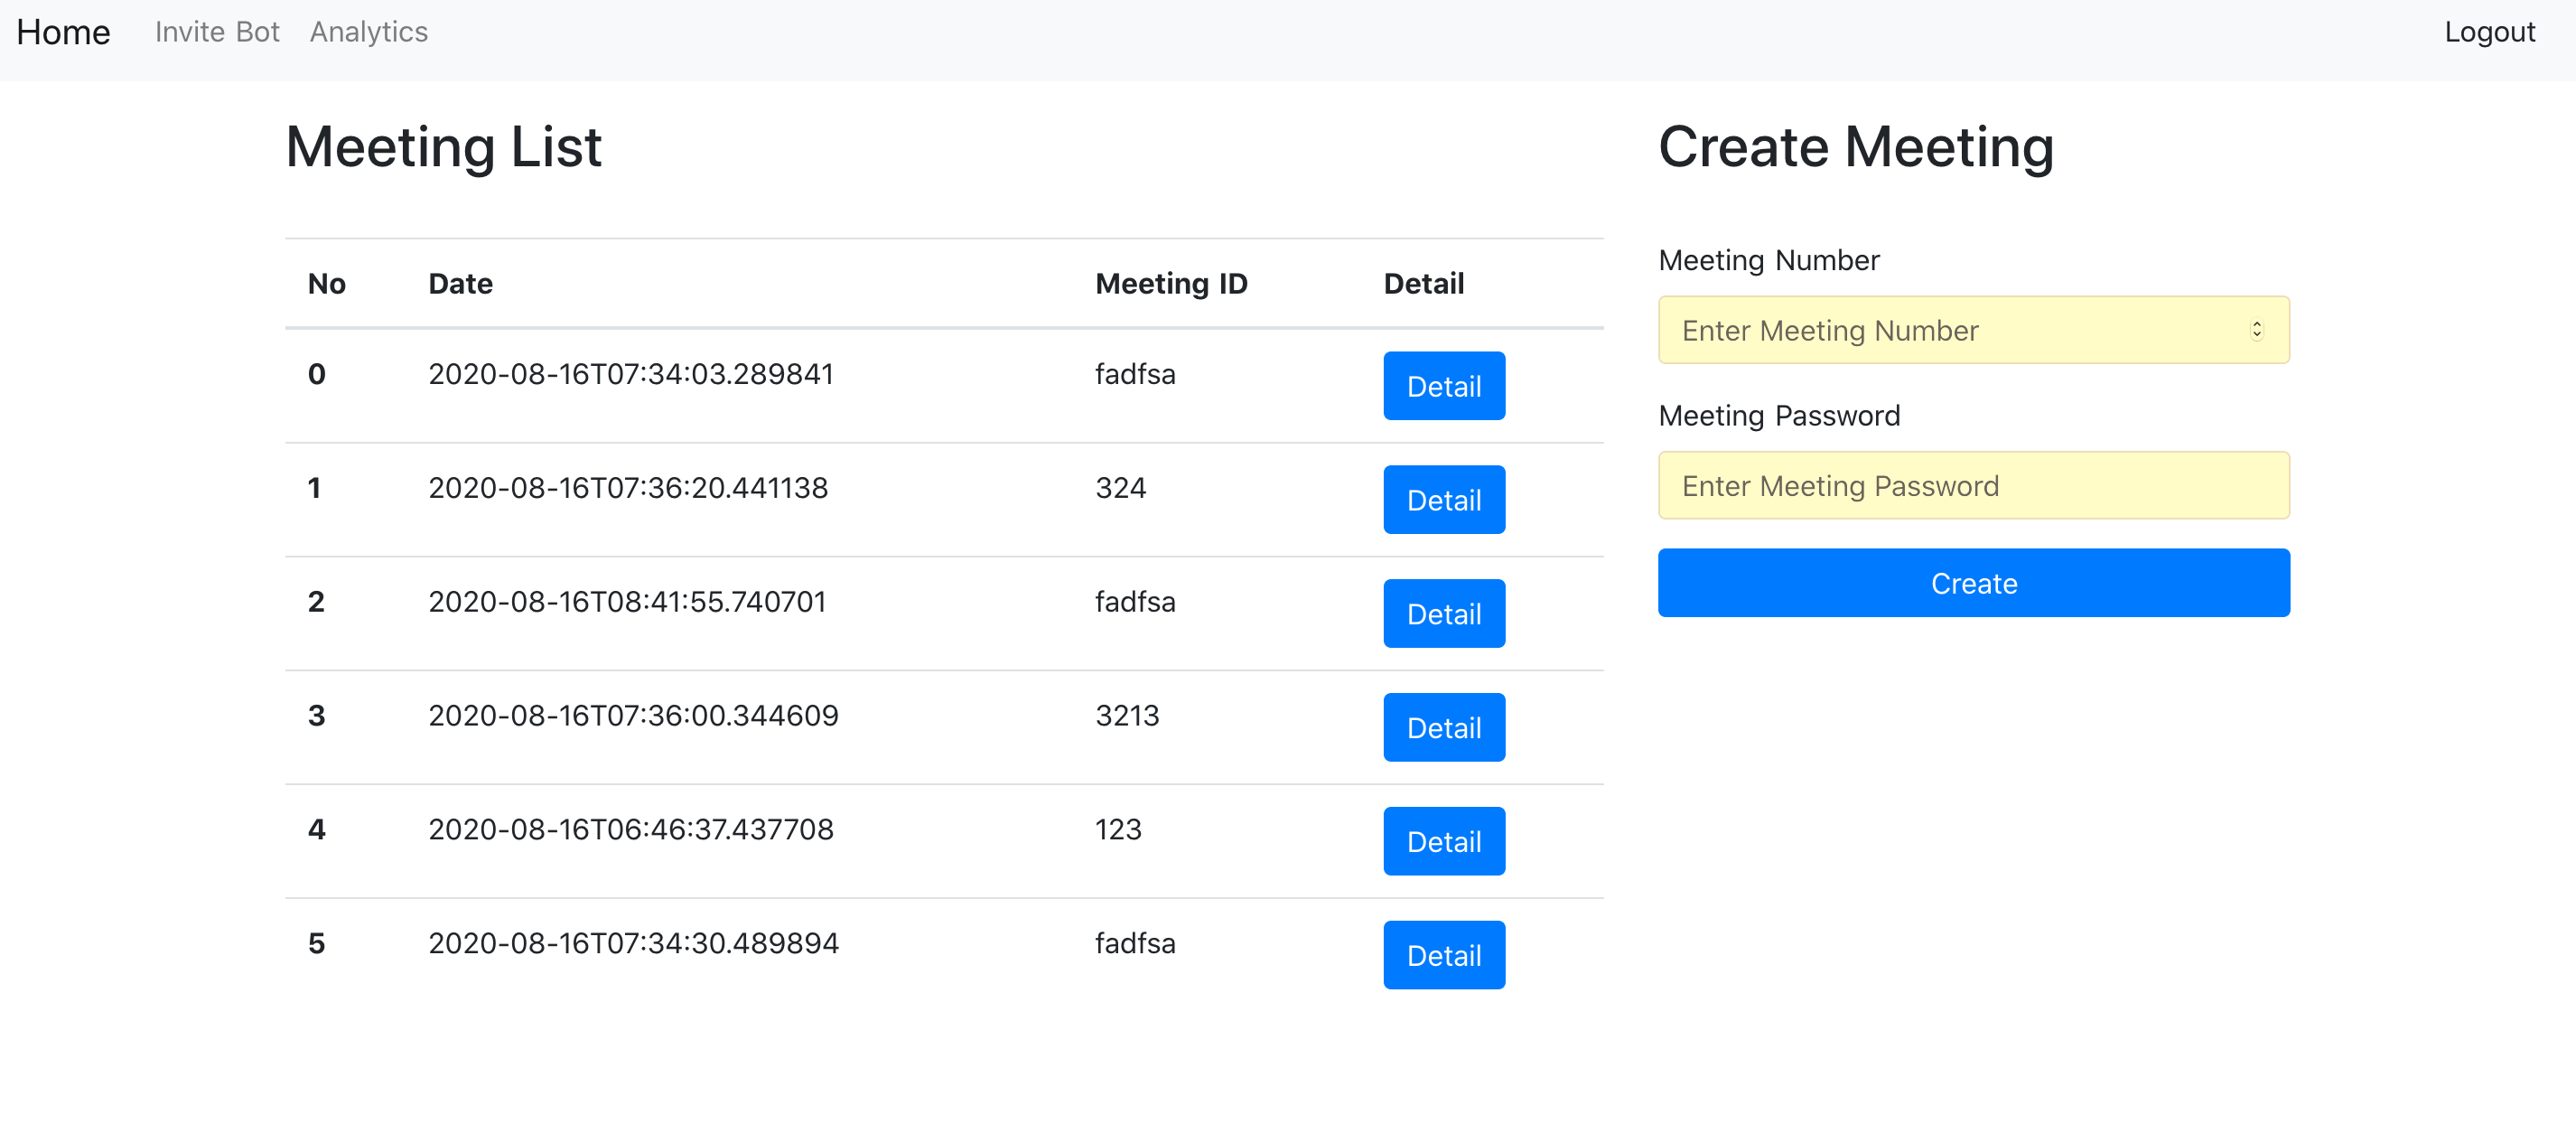This screenshot has height=1124, width=2576.
Task: Click the fadfsa ID in row 0
Action: 1134,374
